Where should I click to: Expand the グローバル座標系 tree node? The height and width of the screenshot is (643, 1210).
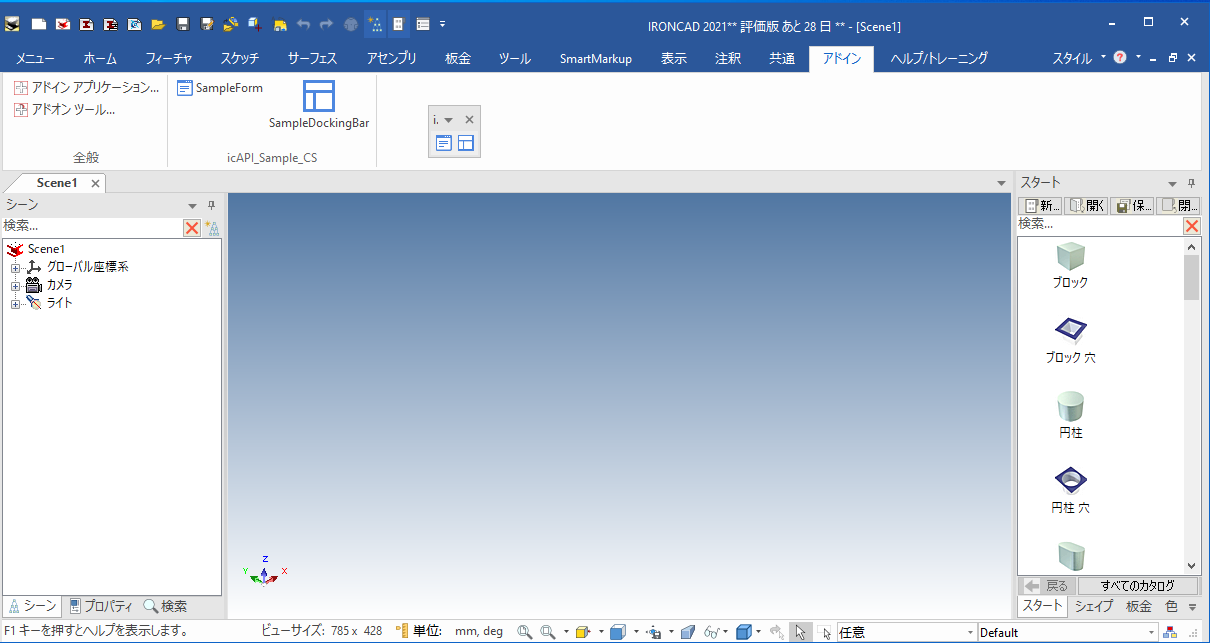(x=15, y=268)
